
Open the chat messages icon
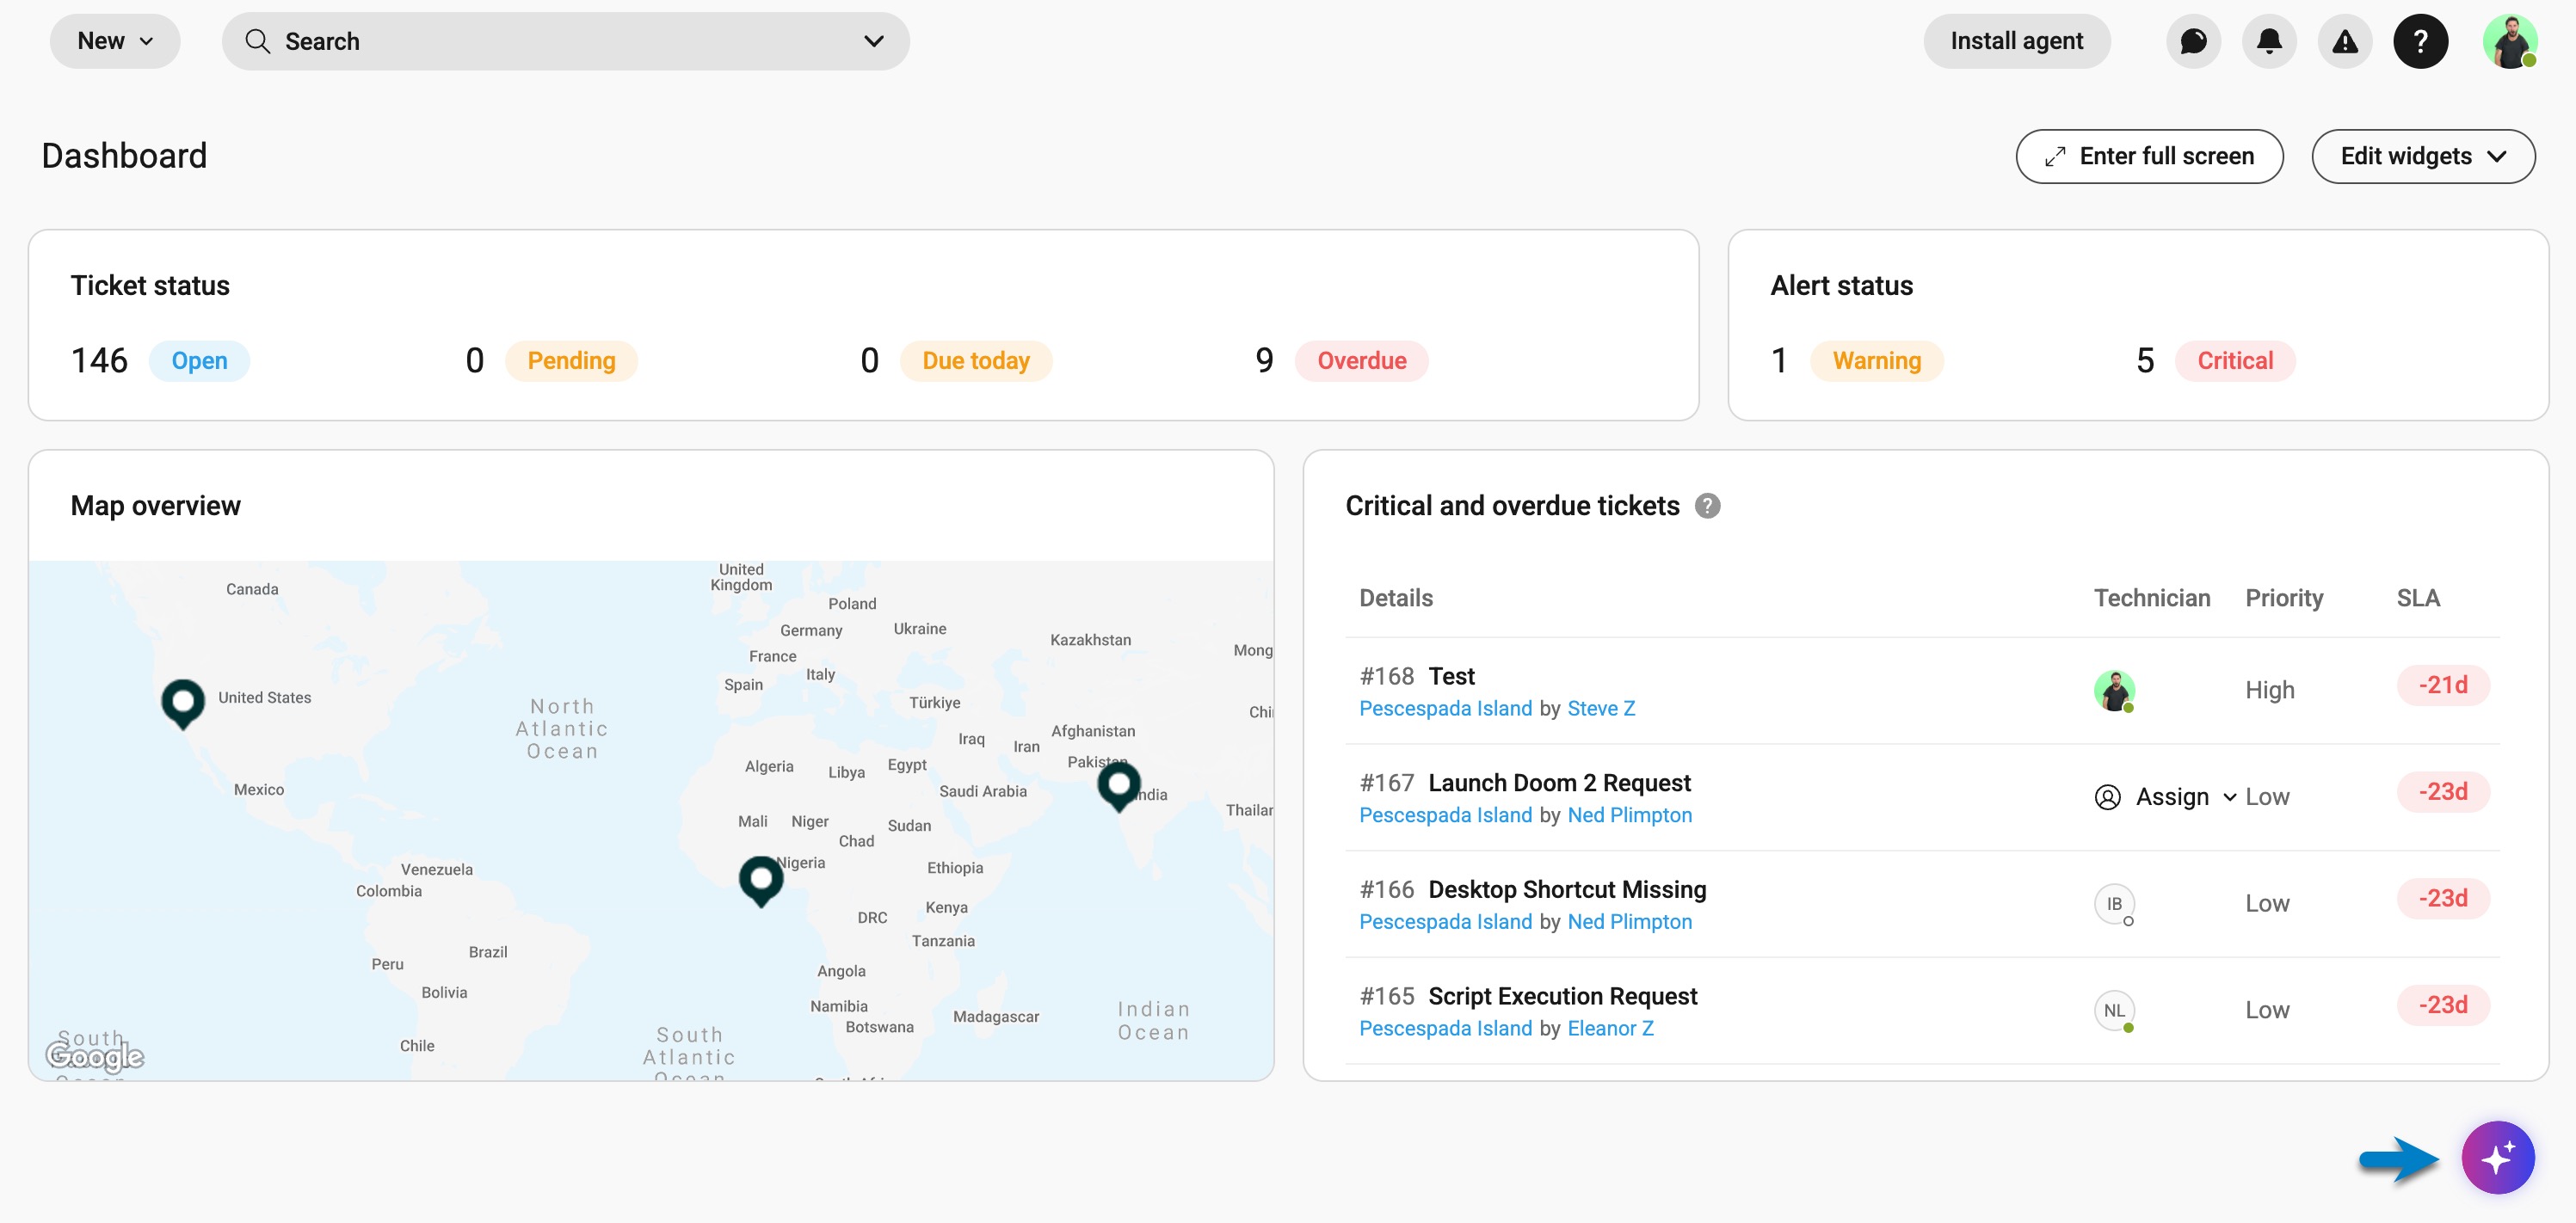(2192, 41)
